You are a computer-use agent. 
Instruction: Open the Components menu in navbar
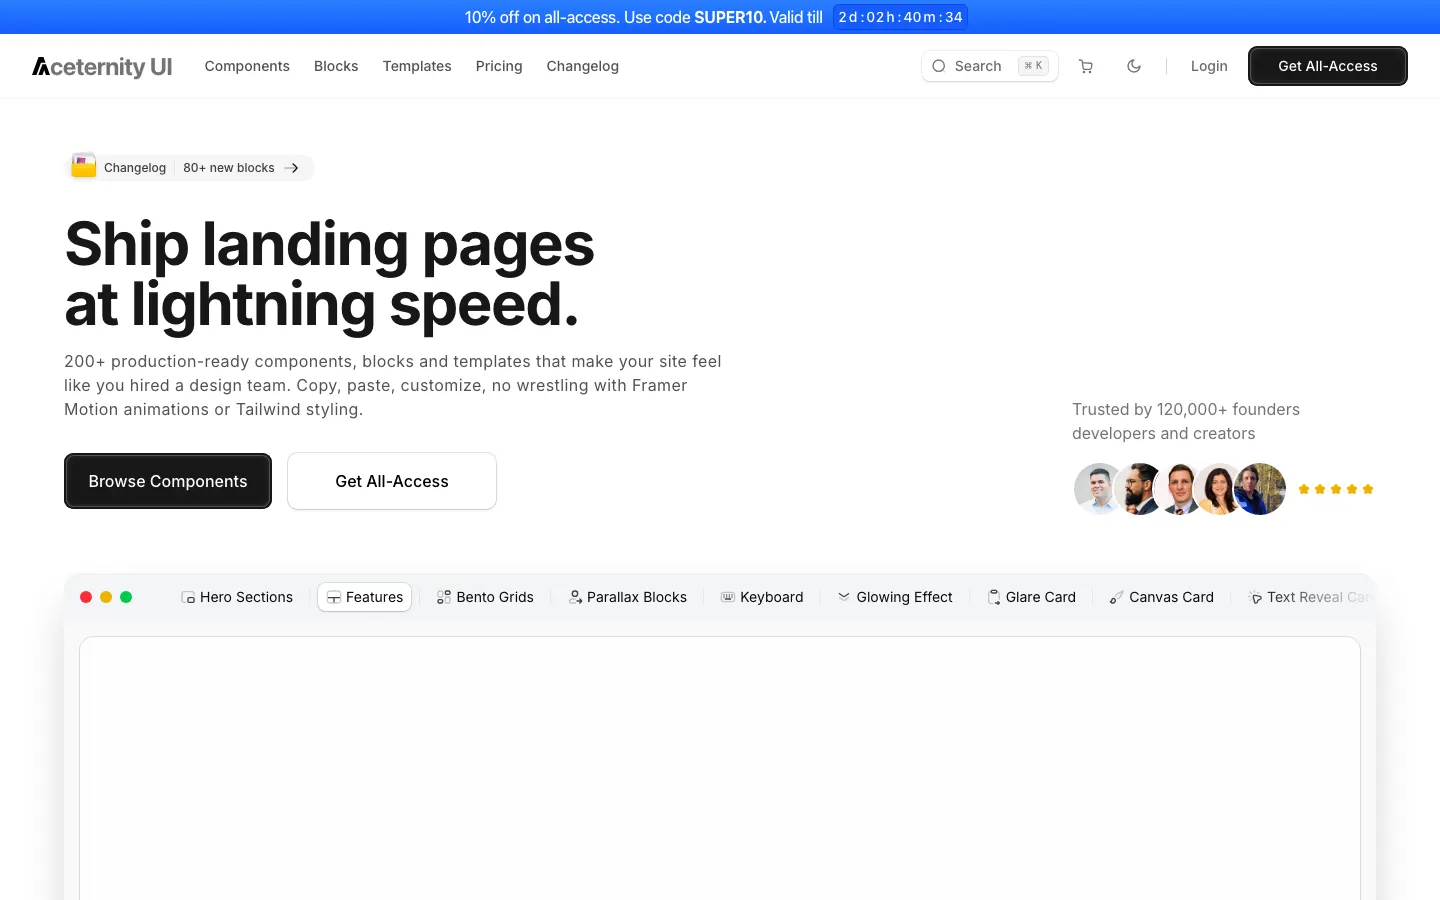[247, 66]
